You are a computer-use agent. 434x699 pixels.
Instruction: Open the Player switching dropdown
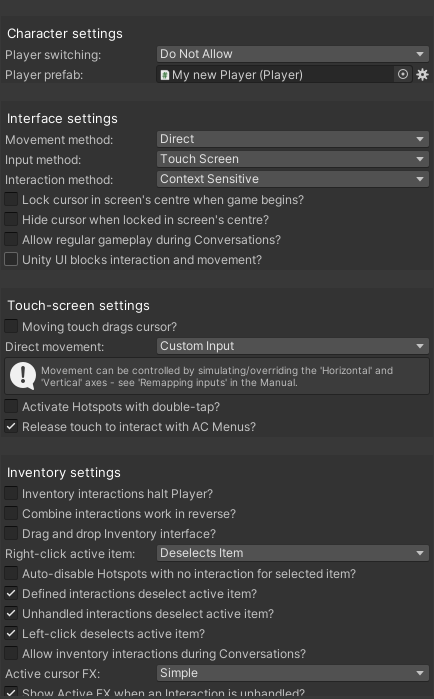293,54
